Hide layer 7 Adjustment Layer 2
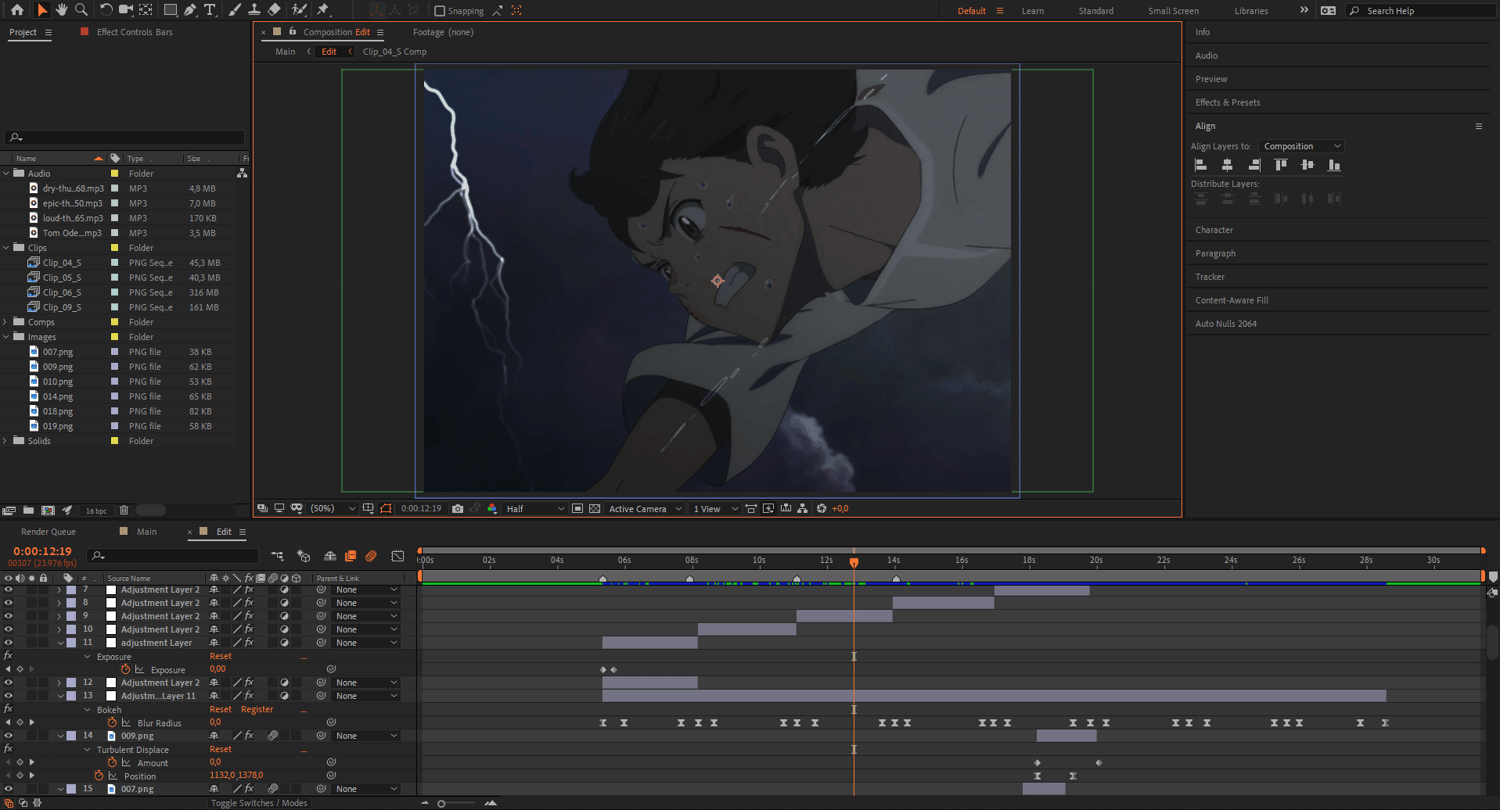 pos(8,590)
